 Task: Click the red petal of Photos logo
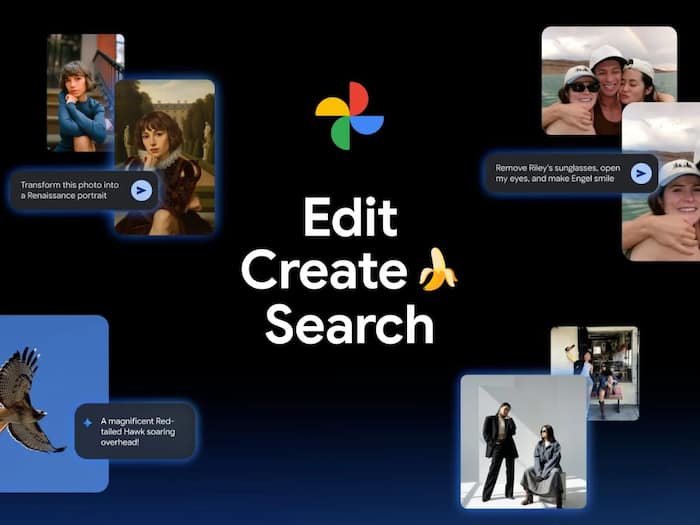pos(334,108)
